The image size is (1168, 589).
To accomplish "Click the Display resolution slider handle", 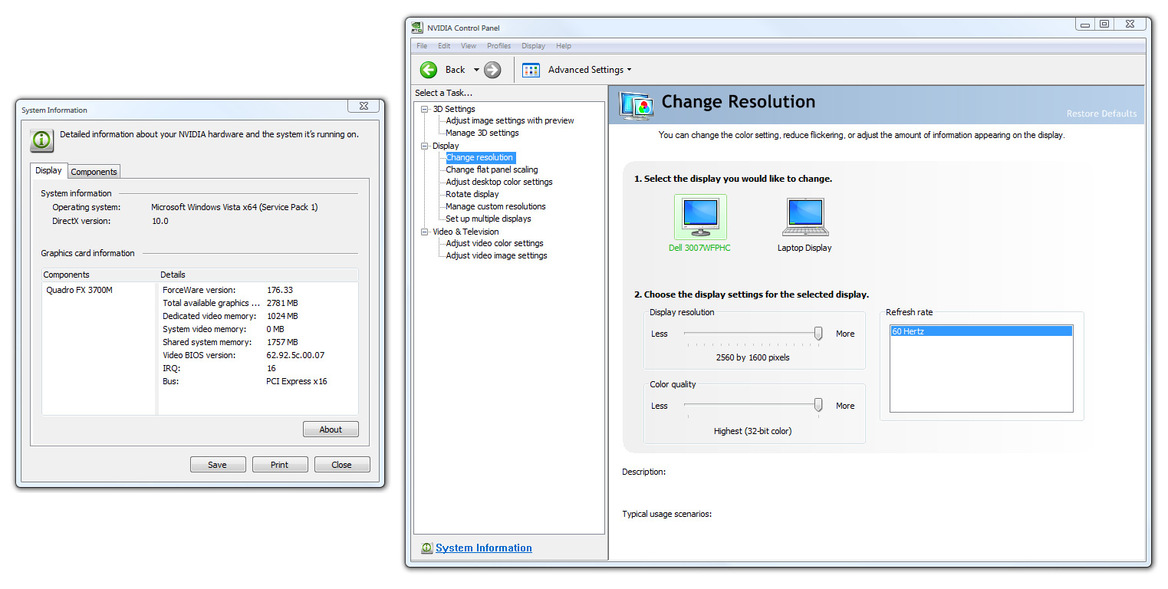I will tap(818, 334).
